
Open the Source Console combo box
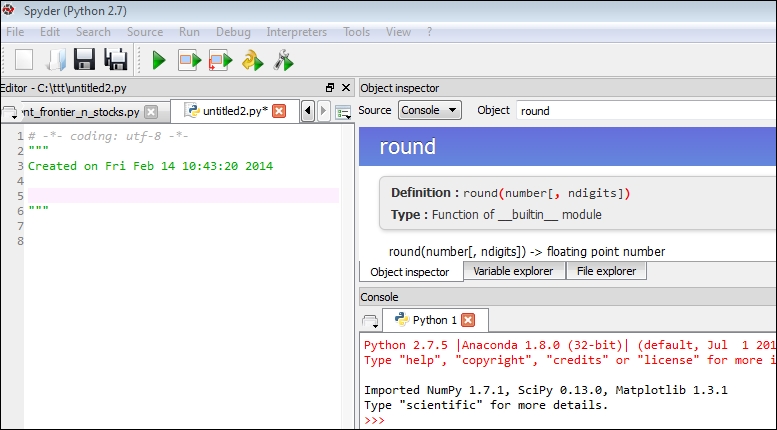tap(430, 110)
